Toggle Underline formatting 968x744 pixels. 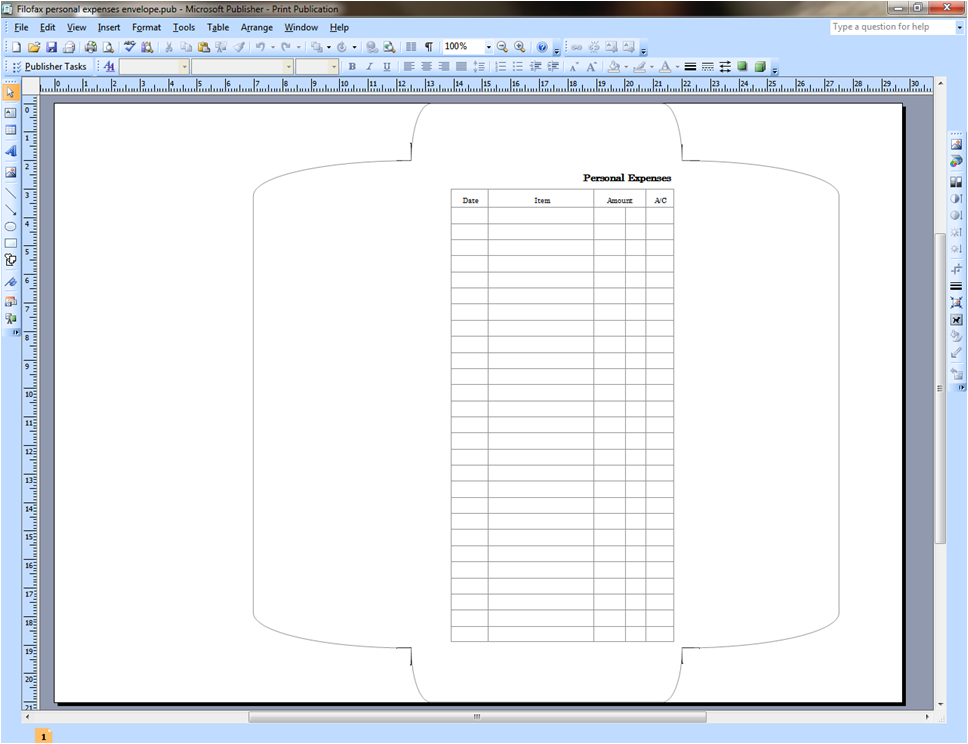point(386,66)
